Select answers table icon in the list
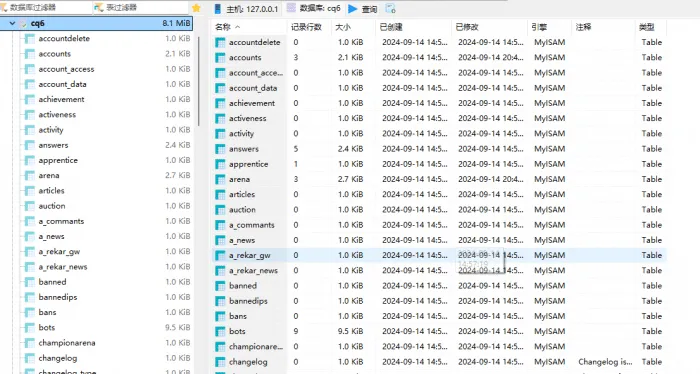 click(220, 149)
